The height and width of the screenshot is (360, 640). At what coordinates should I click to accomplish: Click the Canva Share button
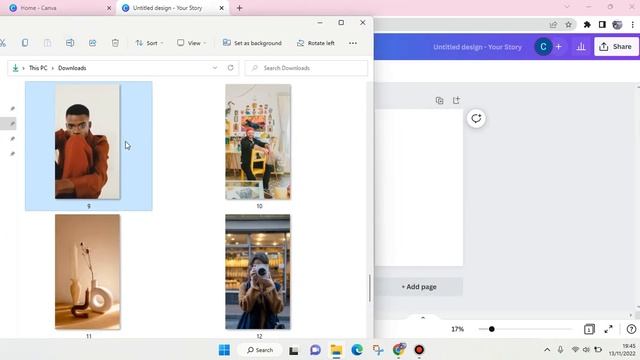coord(616,47)
